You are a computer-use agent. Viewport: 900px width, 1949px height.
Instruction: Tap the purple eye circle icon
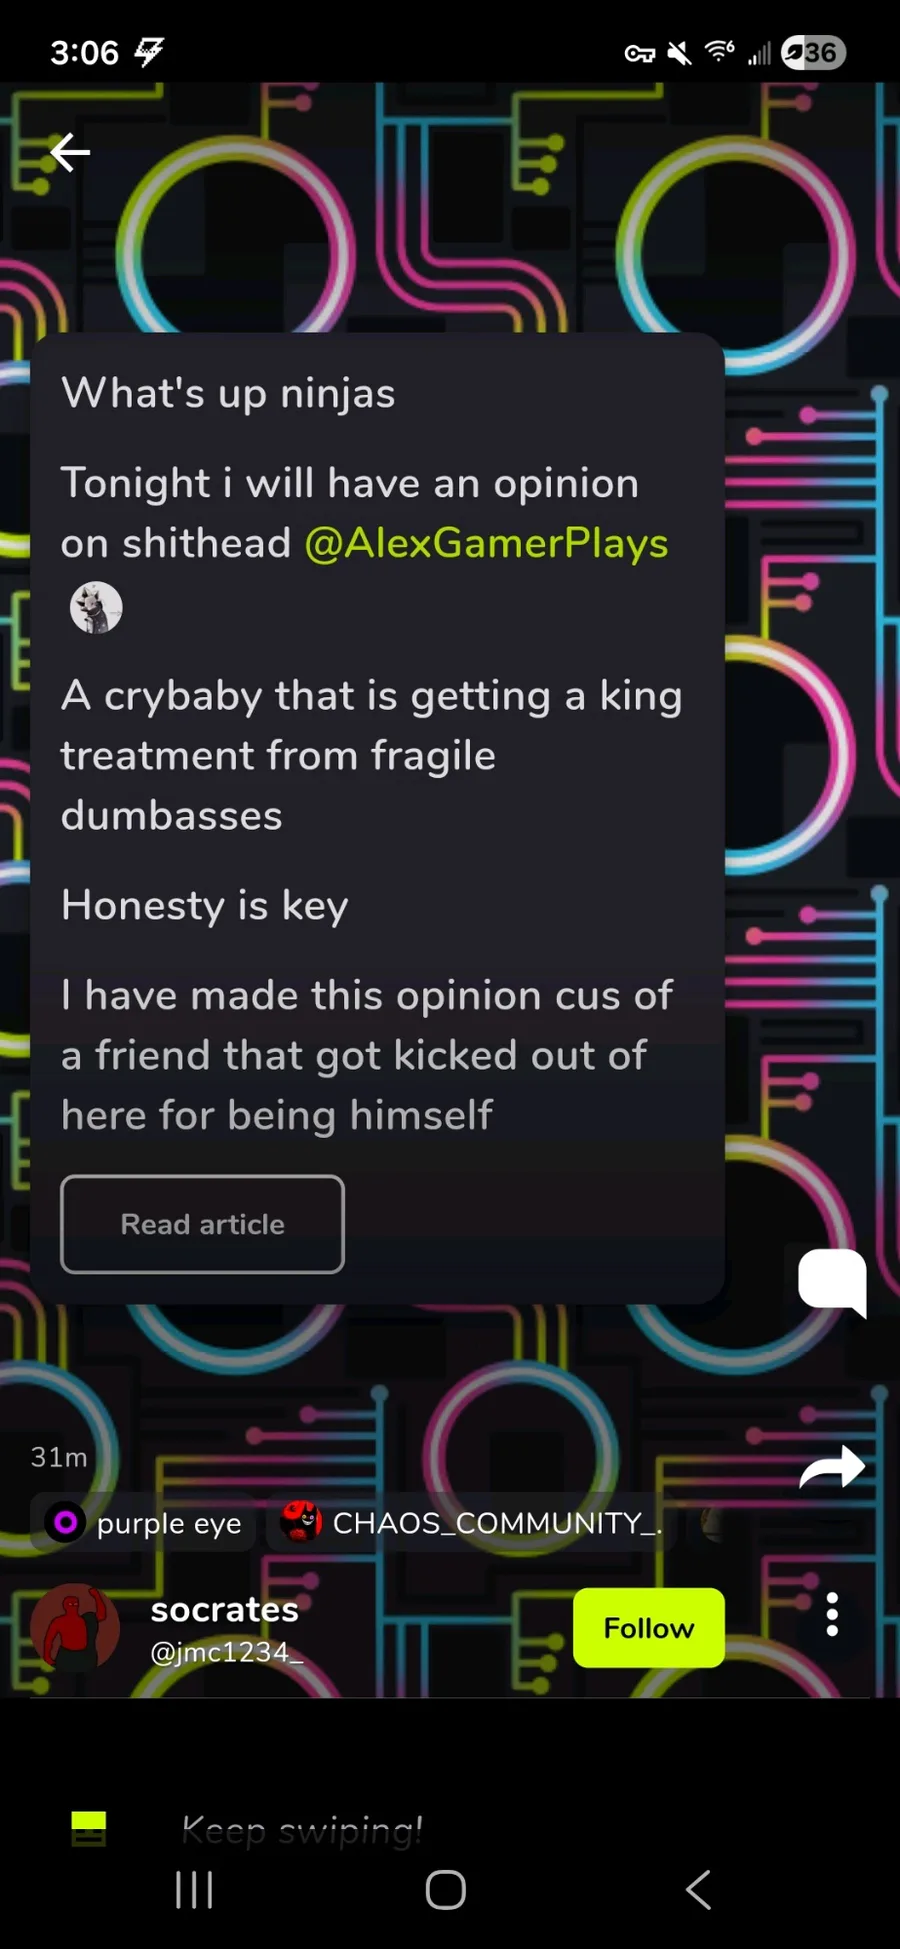(x=65, y=1522)
